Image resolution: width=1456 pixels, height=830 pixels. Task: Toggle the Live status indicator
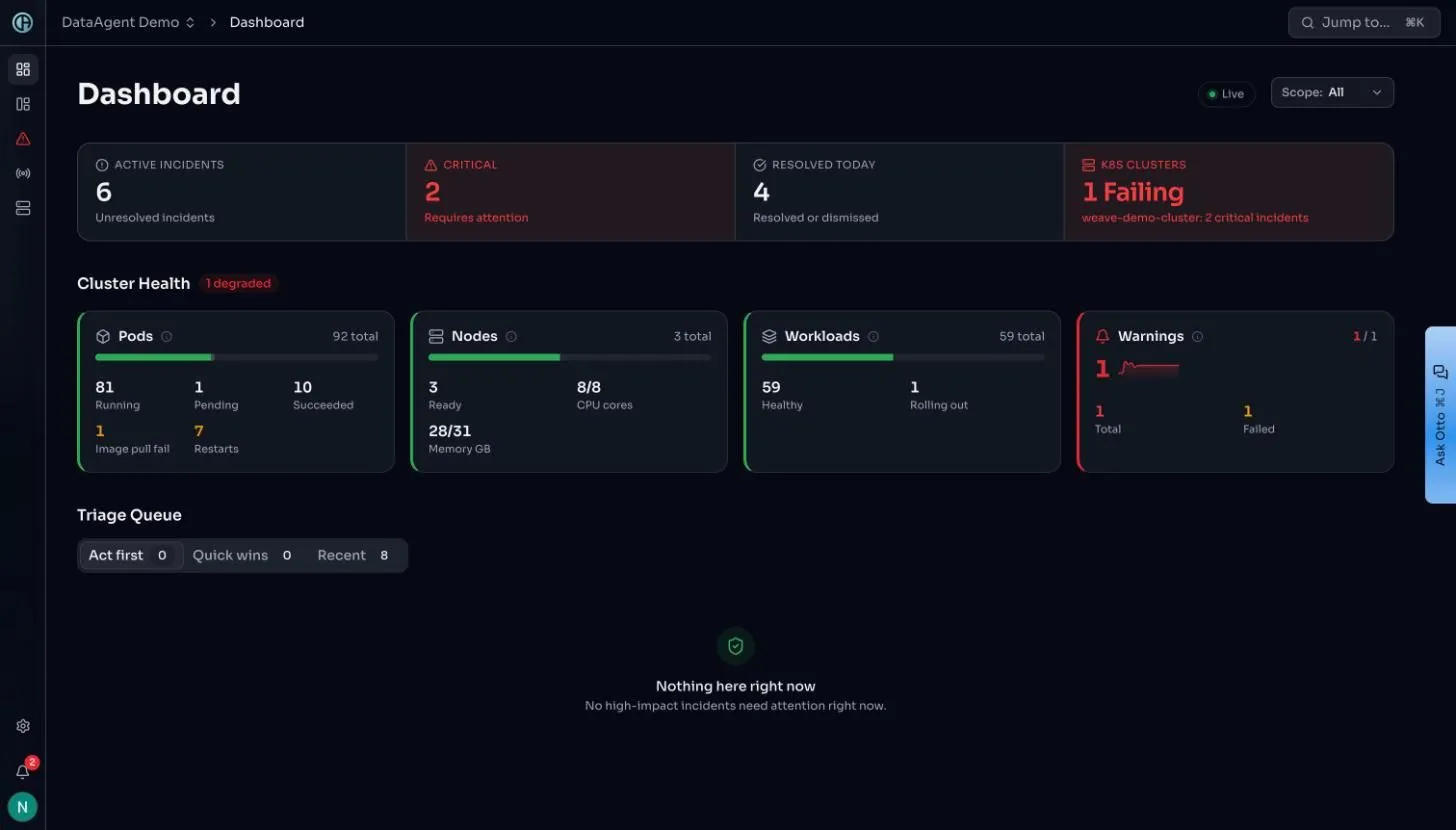click(x=1226, y=94)
